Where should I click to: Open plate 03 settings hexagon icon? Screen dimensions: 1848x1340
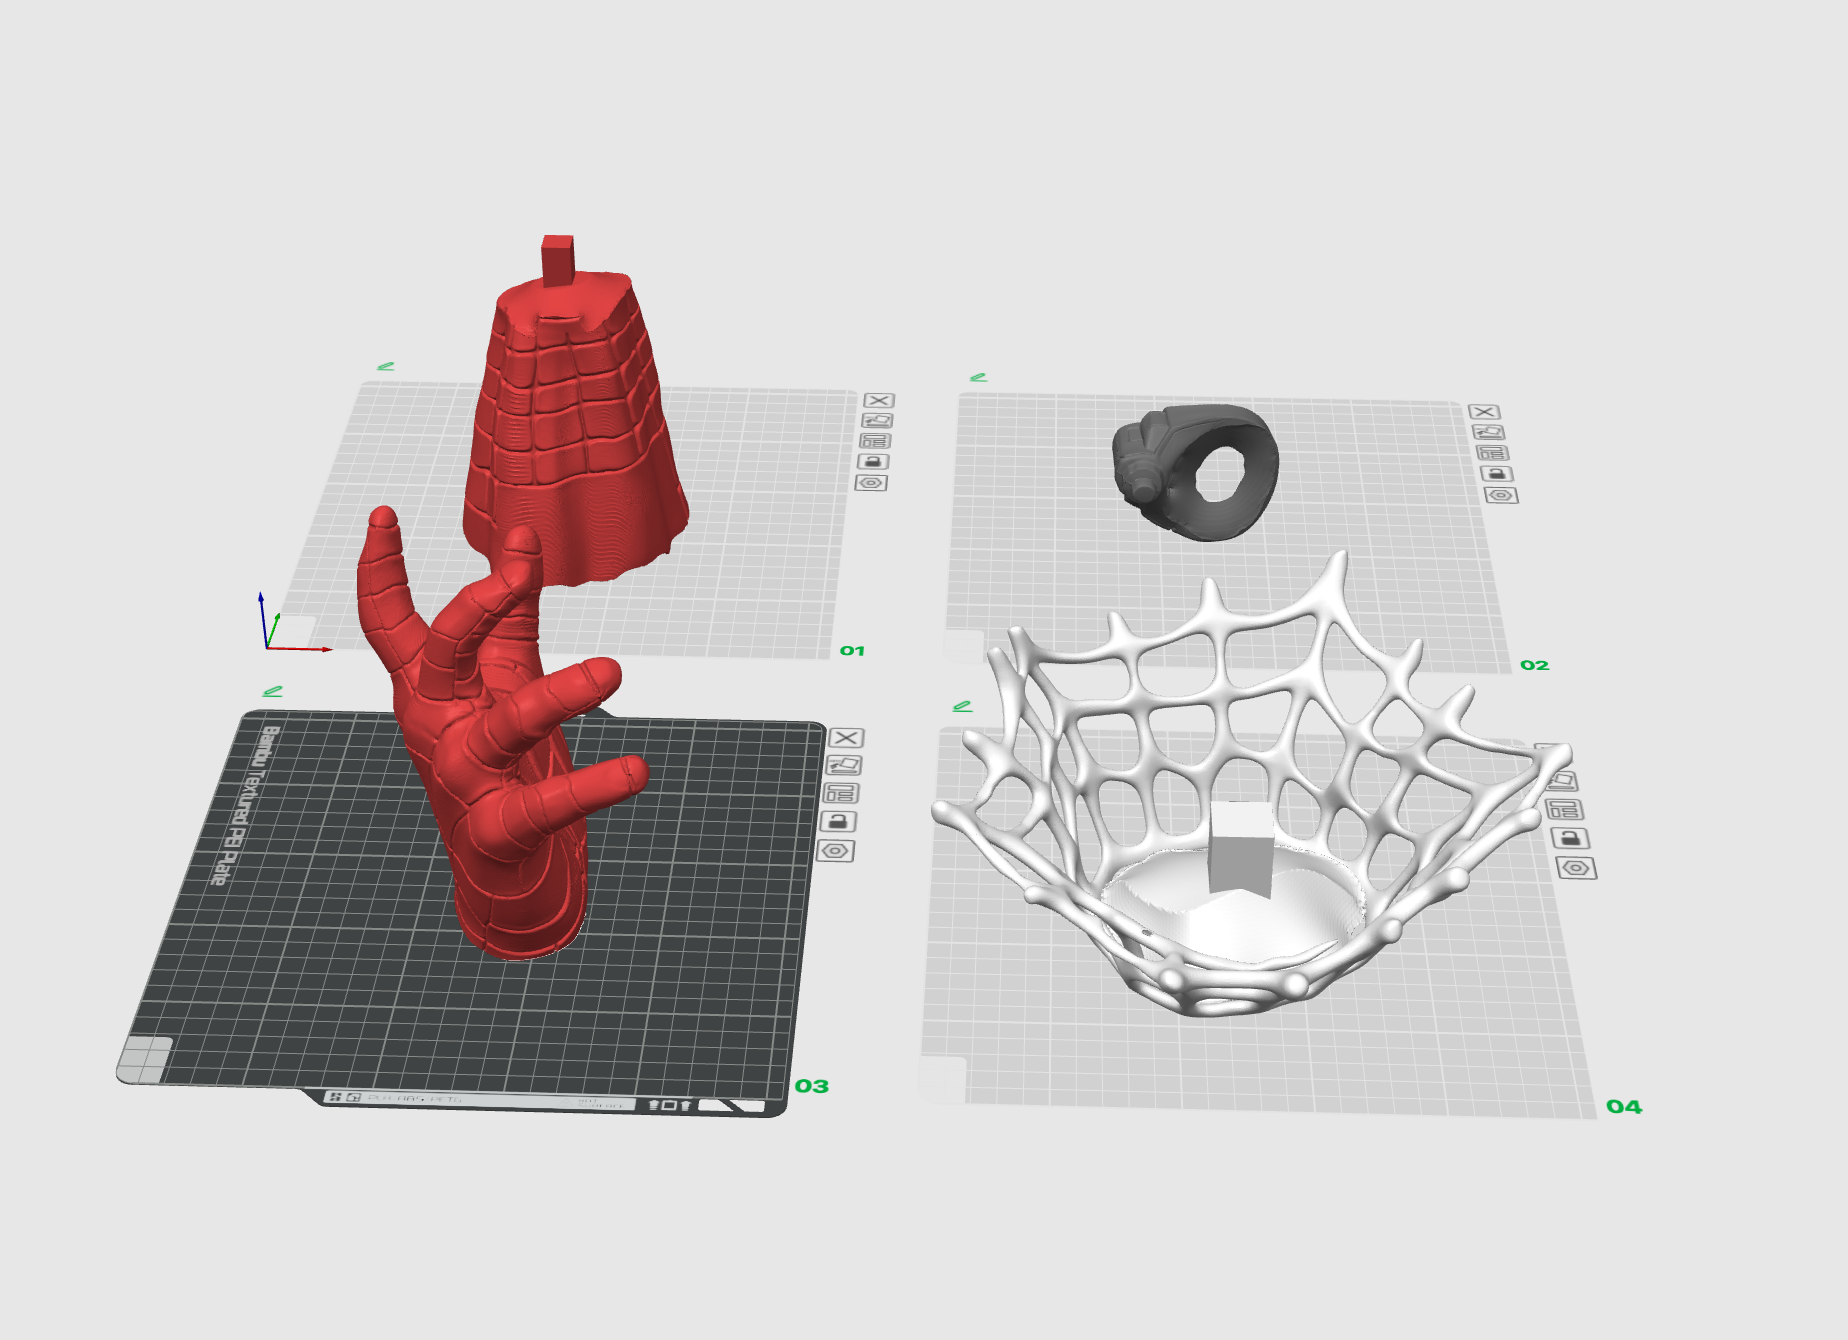click(836, 851)
